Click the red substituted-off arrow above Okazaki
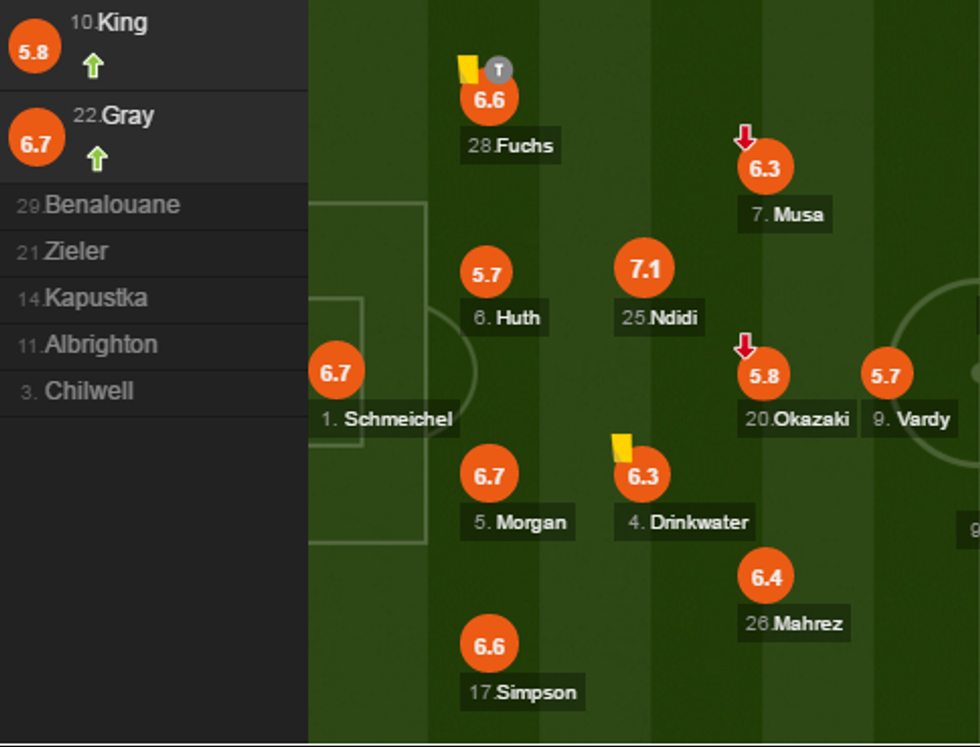 click(x=744, y=346)
